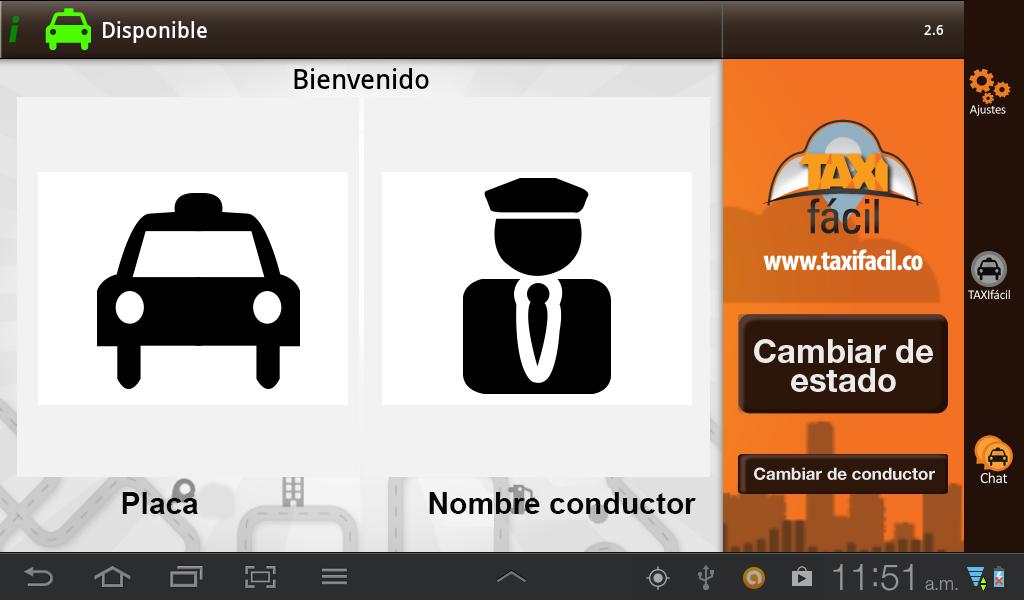Tap the Back navigation arrow
Viewport: 1024px width, 600px height.
coord(40,576)
